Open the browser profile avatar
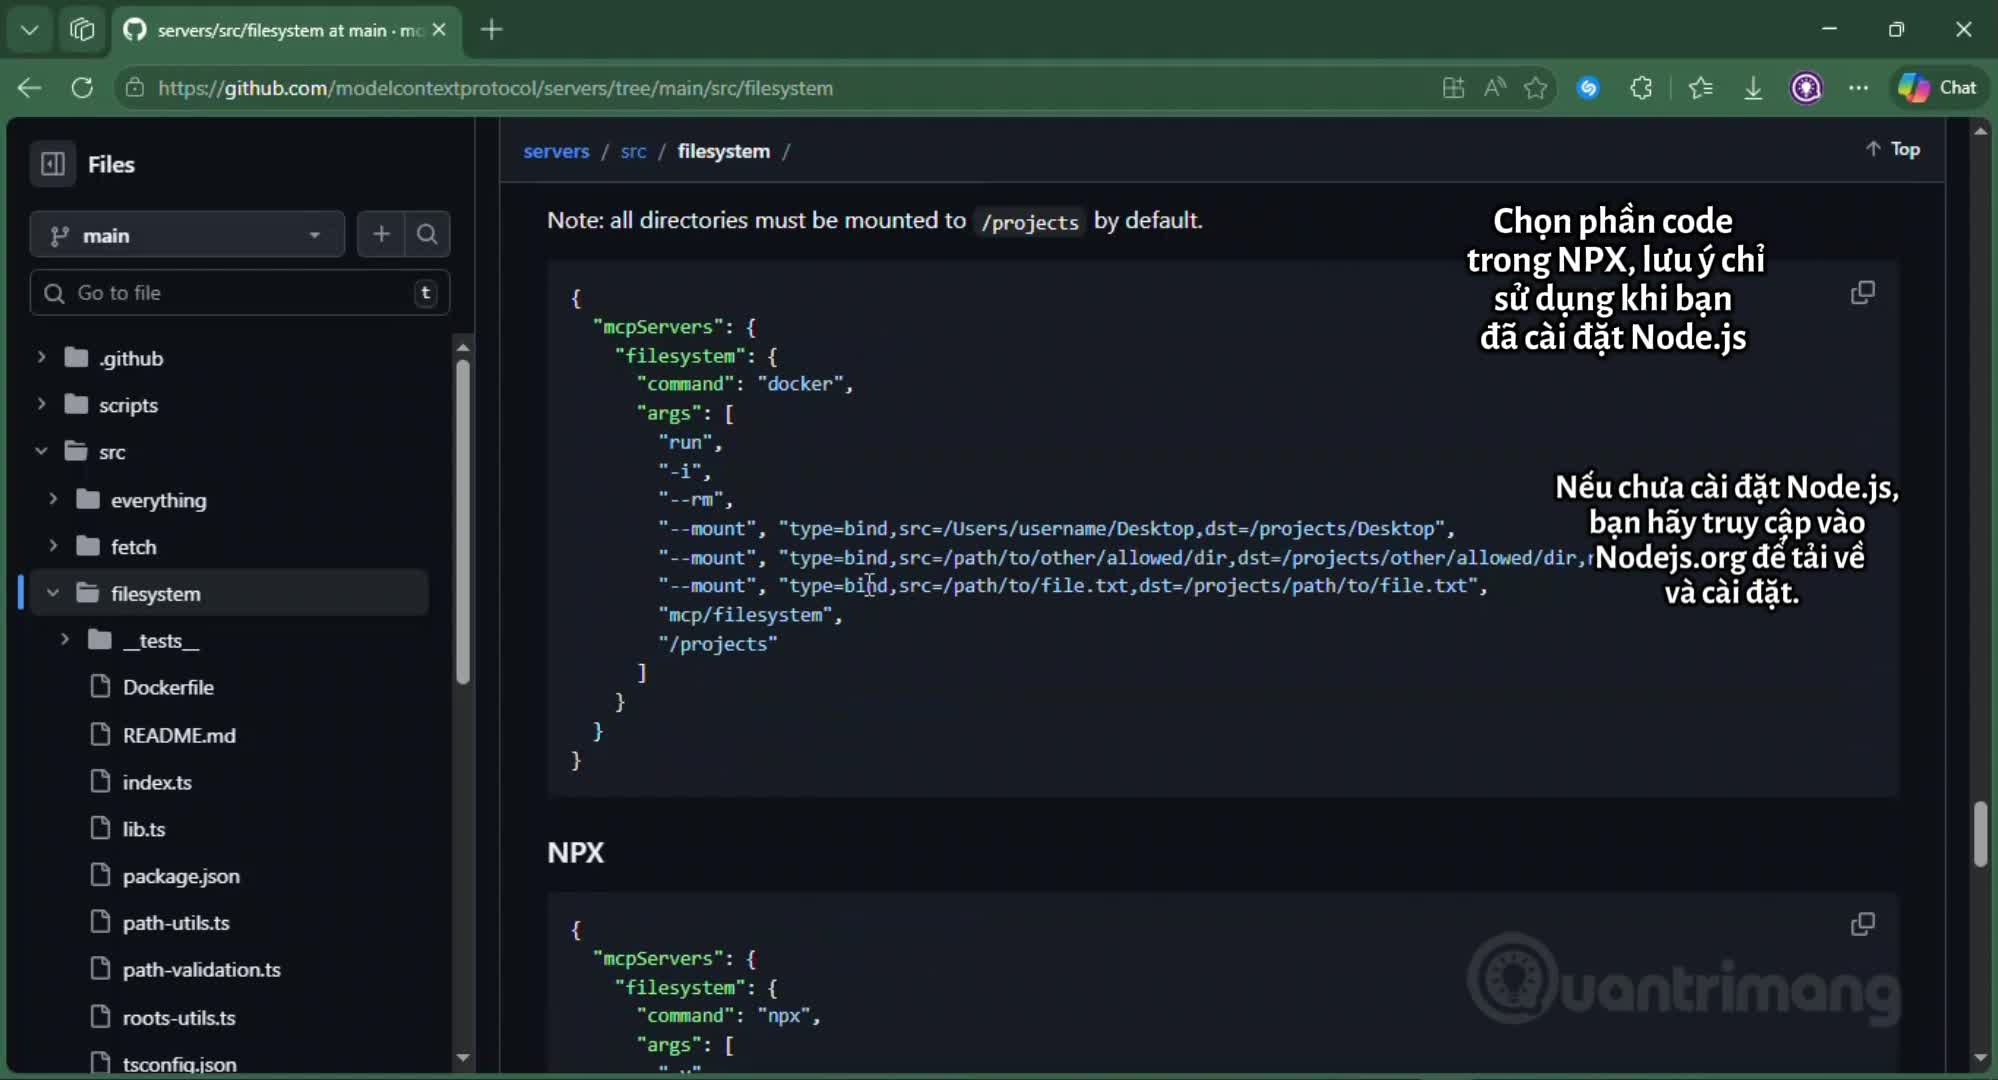 [x=1806, y=88]
